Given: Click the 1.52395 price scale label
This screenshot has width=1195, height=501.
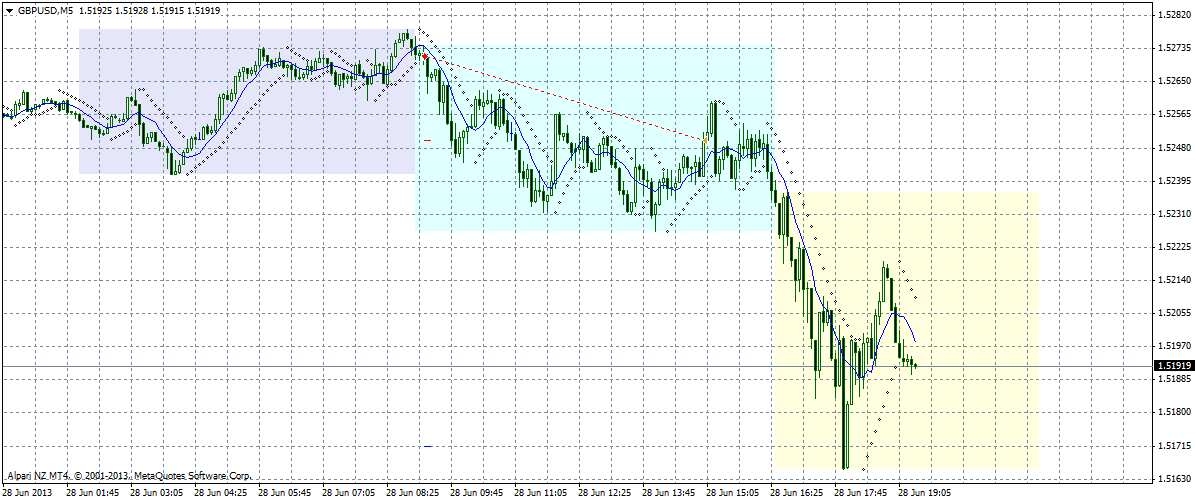Looking at the screenshot, I should pyautogui.click(x=1174, y=181).
